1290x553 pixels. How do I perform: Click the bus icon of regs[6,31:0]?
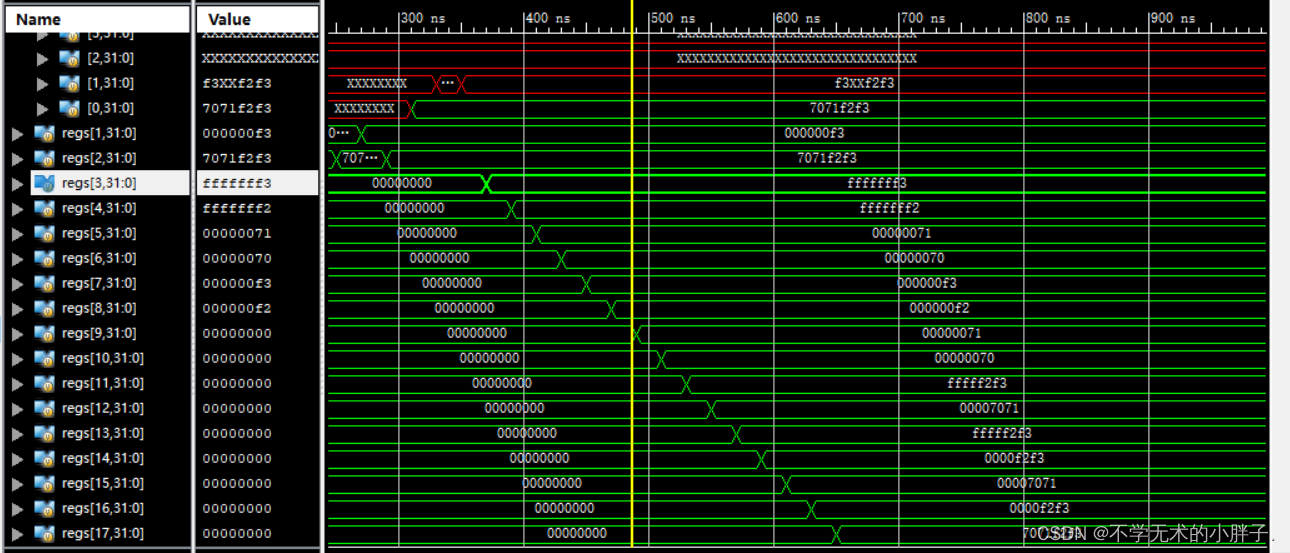pos(44,258)
